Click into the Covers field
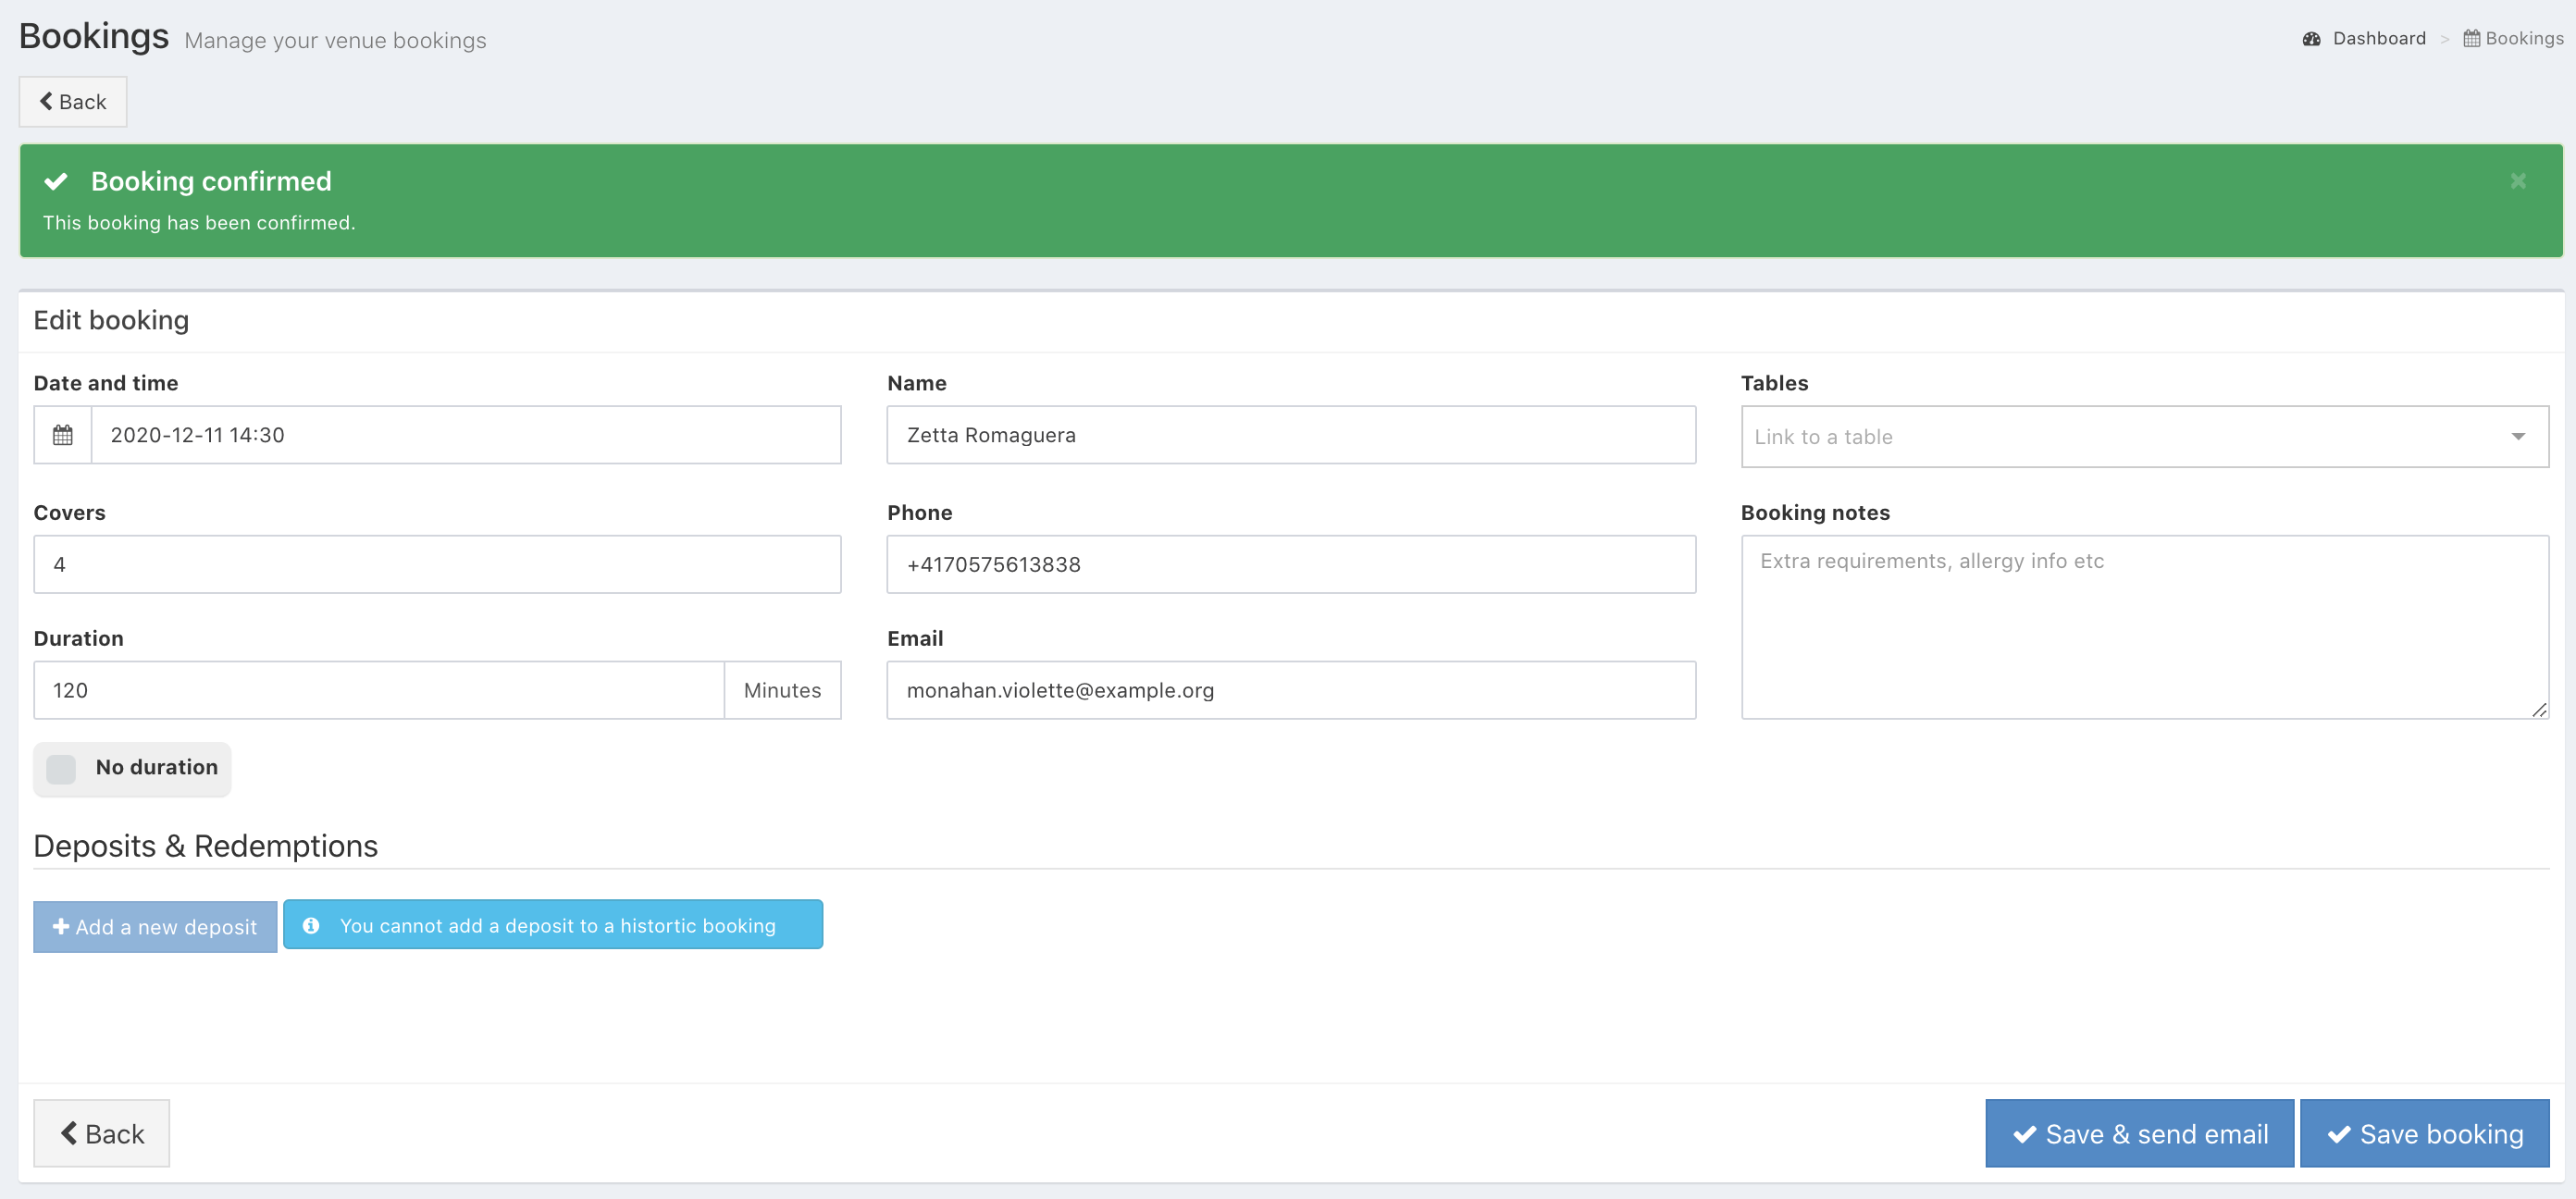The width and height of the screenshot is (2576, 1199). click(x=437, y=564)
